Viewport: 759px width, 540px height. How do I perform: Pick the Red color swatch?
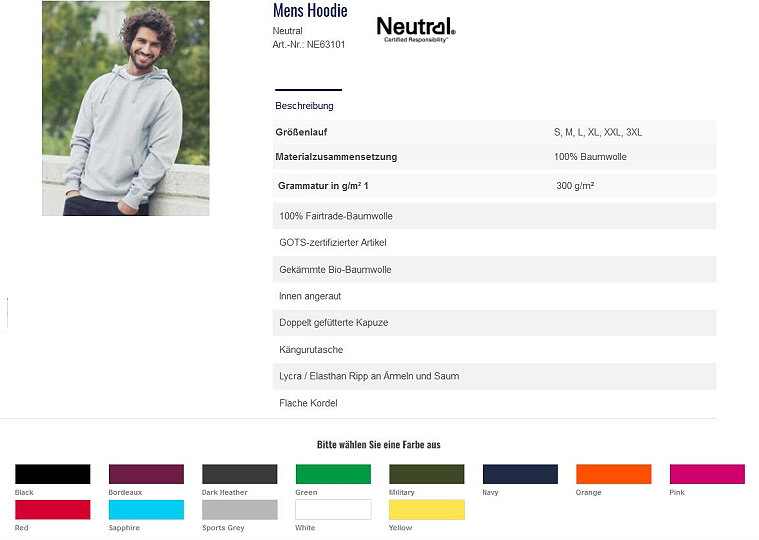(52, 510)
